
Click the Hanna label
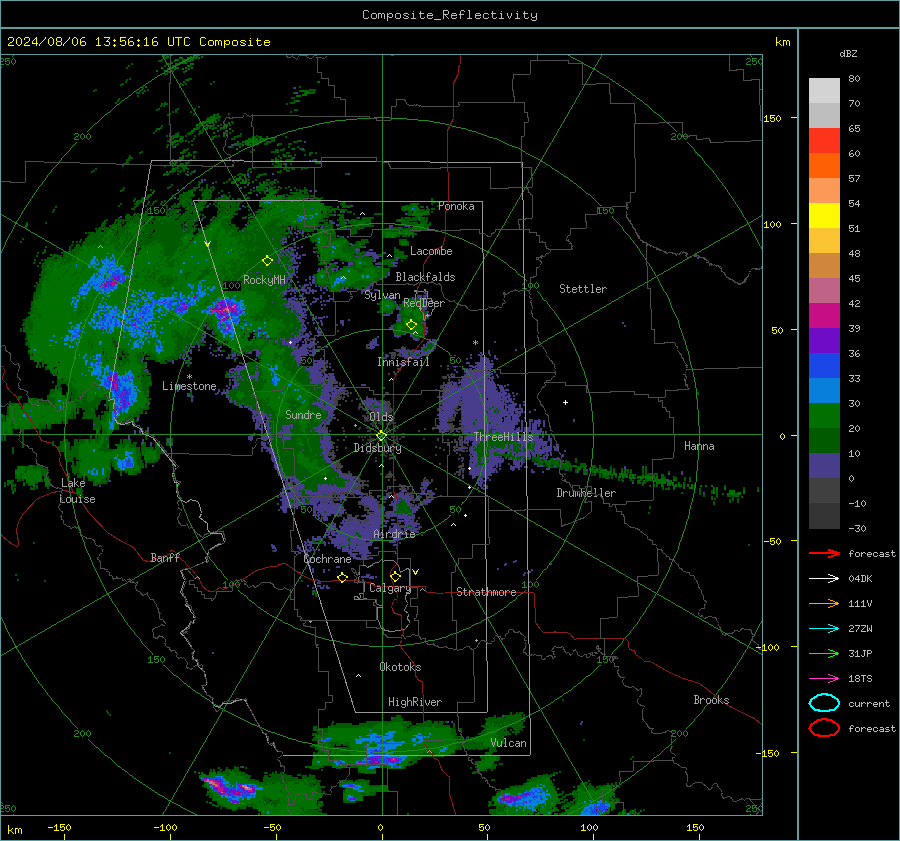click(699, 445)
